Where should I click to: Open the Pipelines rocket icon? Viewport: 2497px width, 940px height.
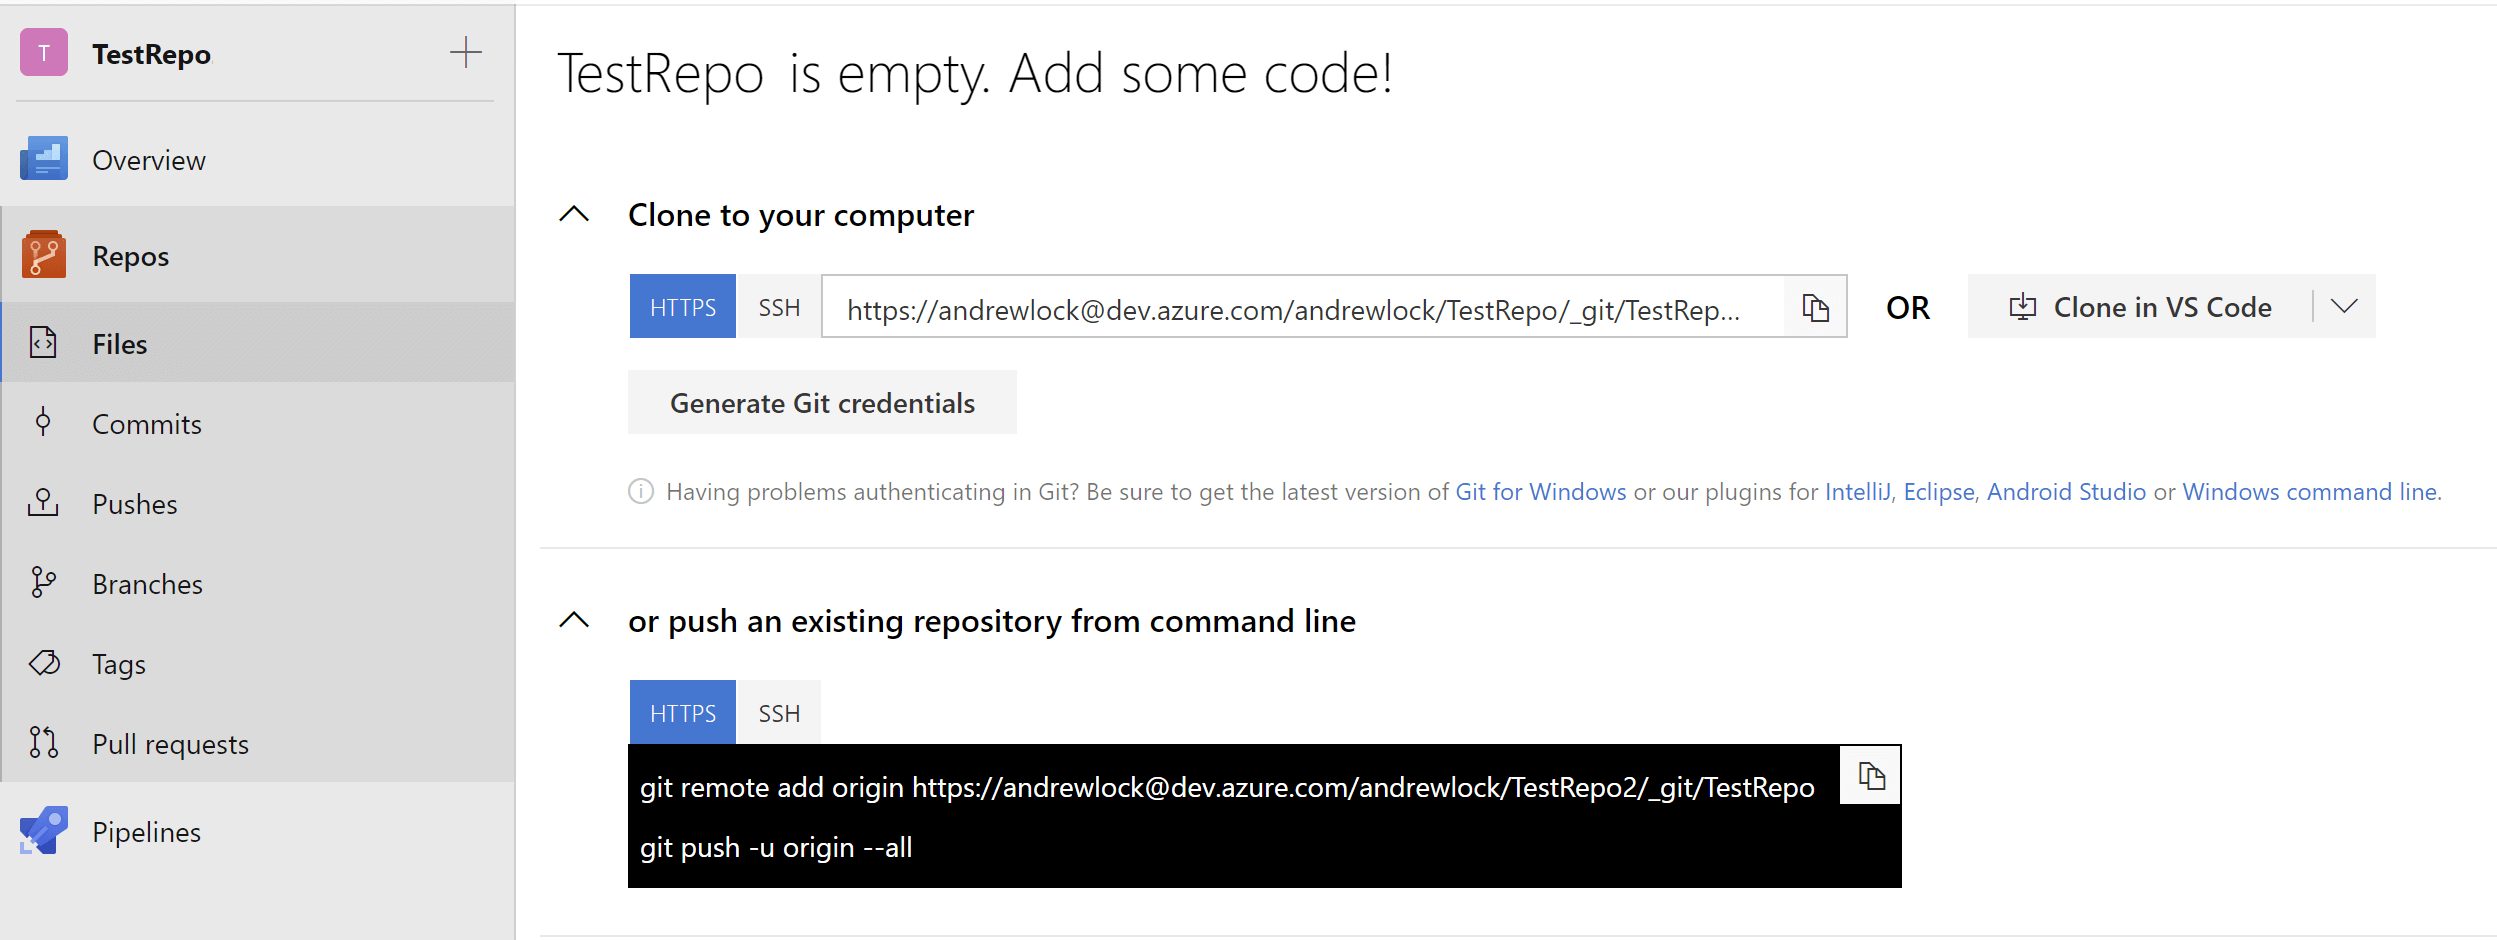click(x=42, y=830)
